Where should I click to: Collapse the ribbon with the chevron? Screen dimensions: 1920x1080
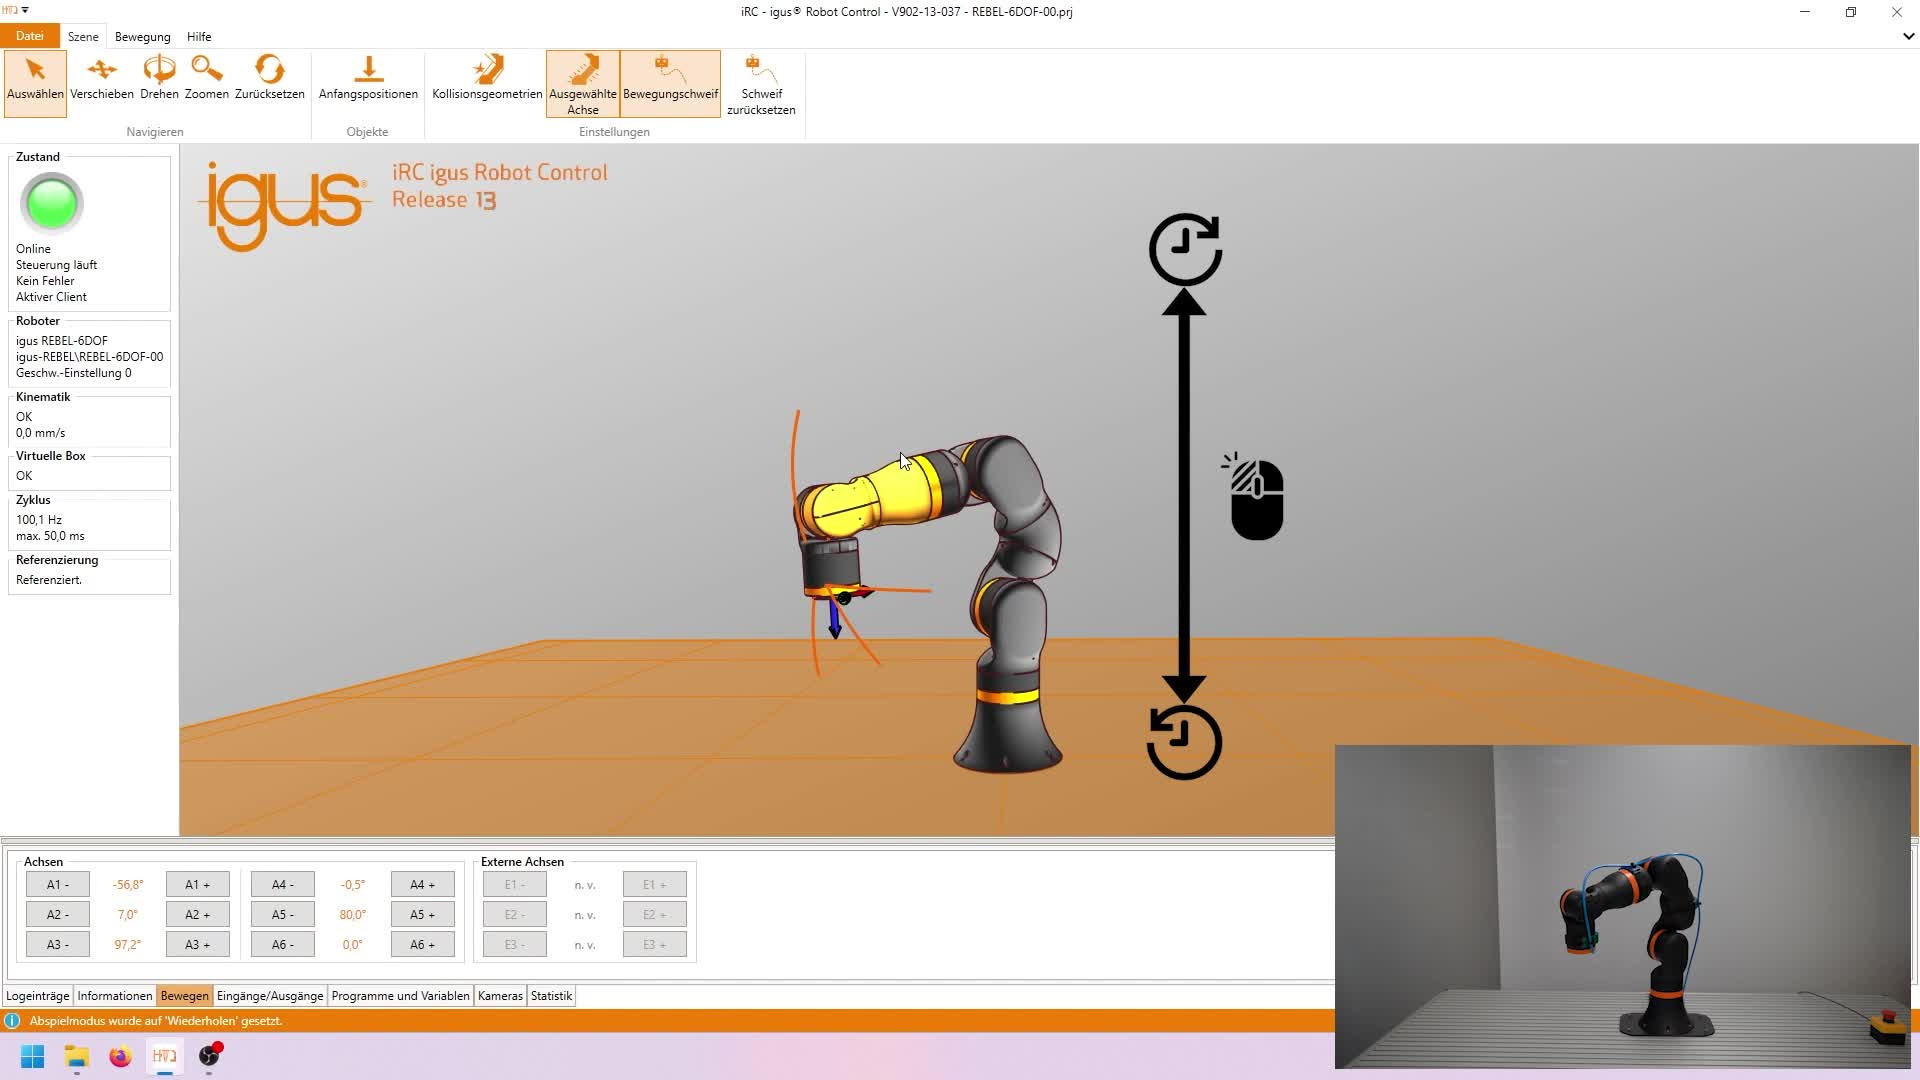[x=1908, y=36]
